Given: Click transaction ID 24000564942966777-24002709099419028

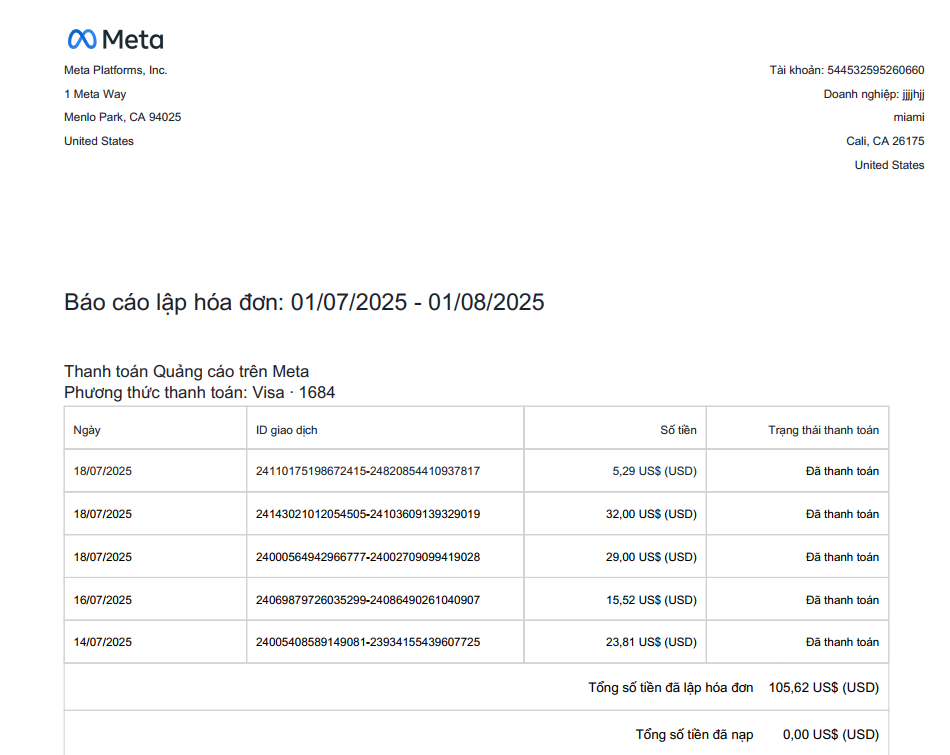Looking at the screenshot, I should pos(368,557).
